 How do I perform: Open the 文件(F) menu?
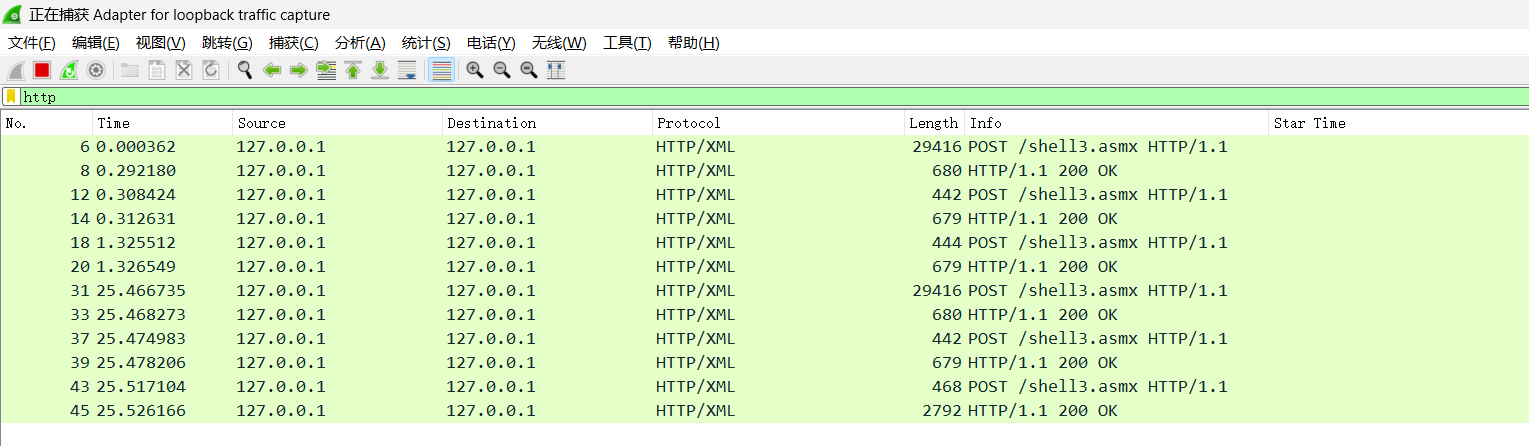click(32, 43)
